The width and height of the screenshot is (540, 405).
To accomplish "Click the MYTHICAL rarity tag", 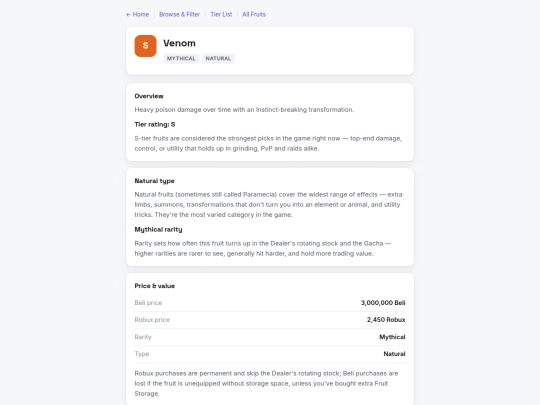I will (x=181, y=59).
